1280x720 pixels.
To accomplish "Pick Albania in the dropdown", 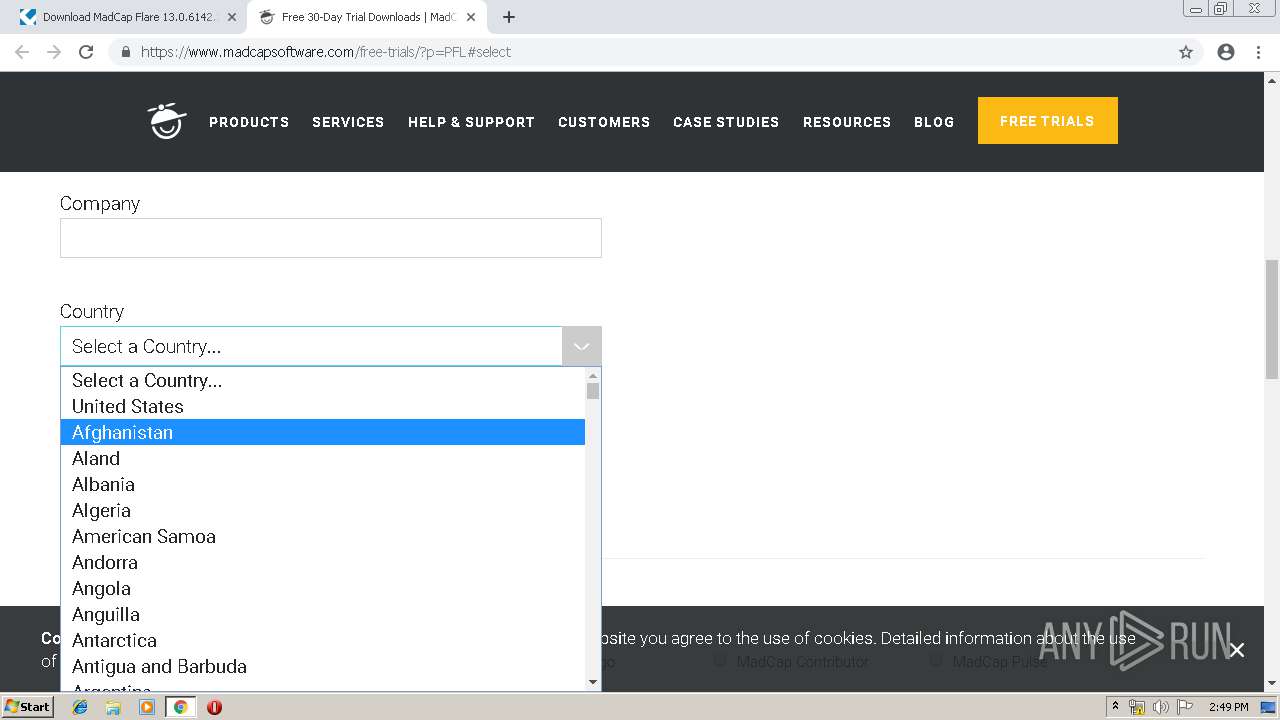I will click(x=323, y=484).
